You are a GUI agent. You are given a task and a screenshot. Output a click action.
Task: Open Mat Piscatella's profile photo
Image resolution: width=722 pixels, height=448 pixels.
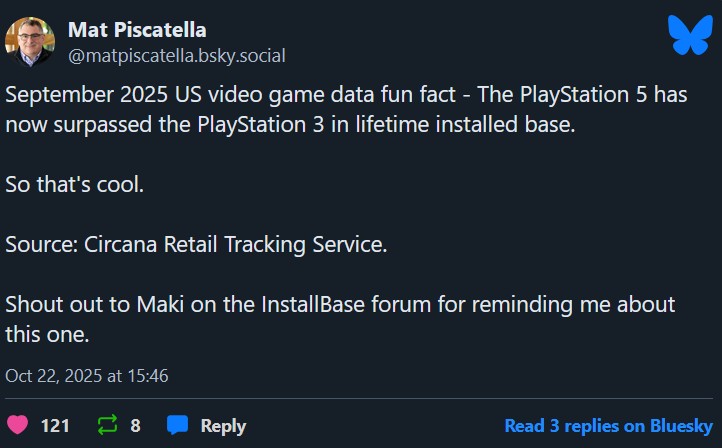(30, 41)
